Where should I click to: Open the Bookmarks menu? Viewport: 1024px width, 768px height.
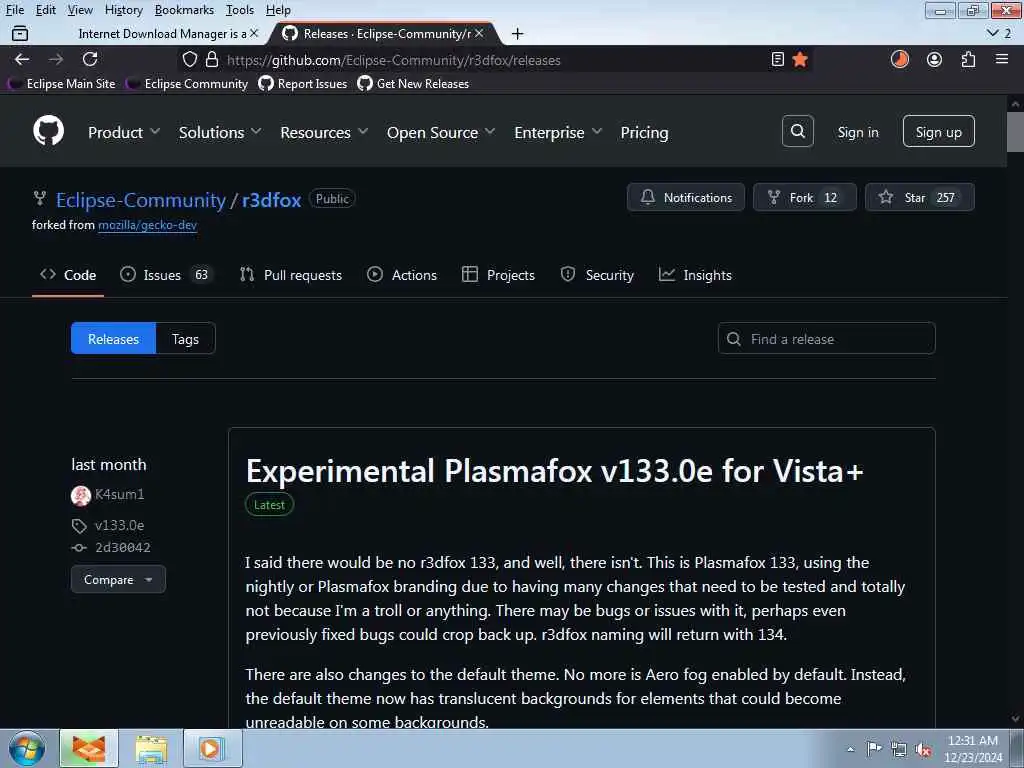click(x=184, y=10)
